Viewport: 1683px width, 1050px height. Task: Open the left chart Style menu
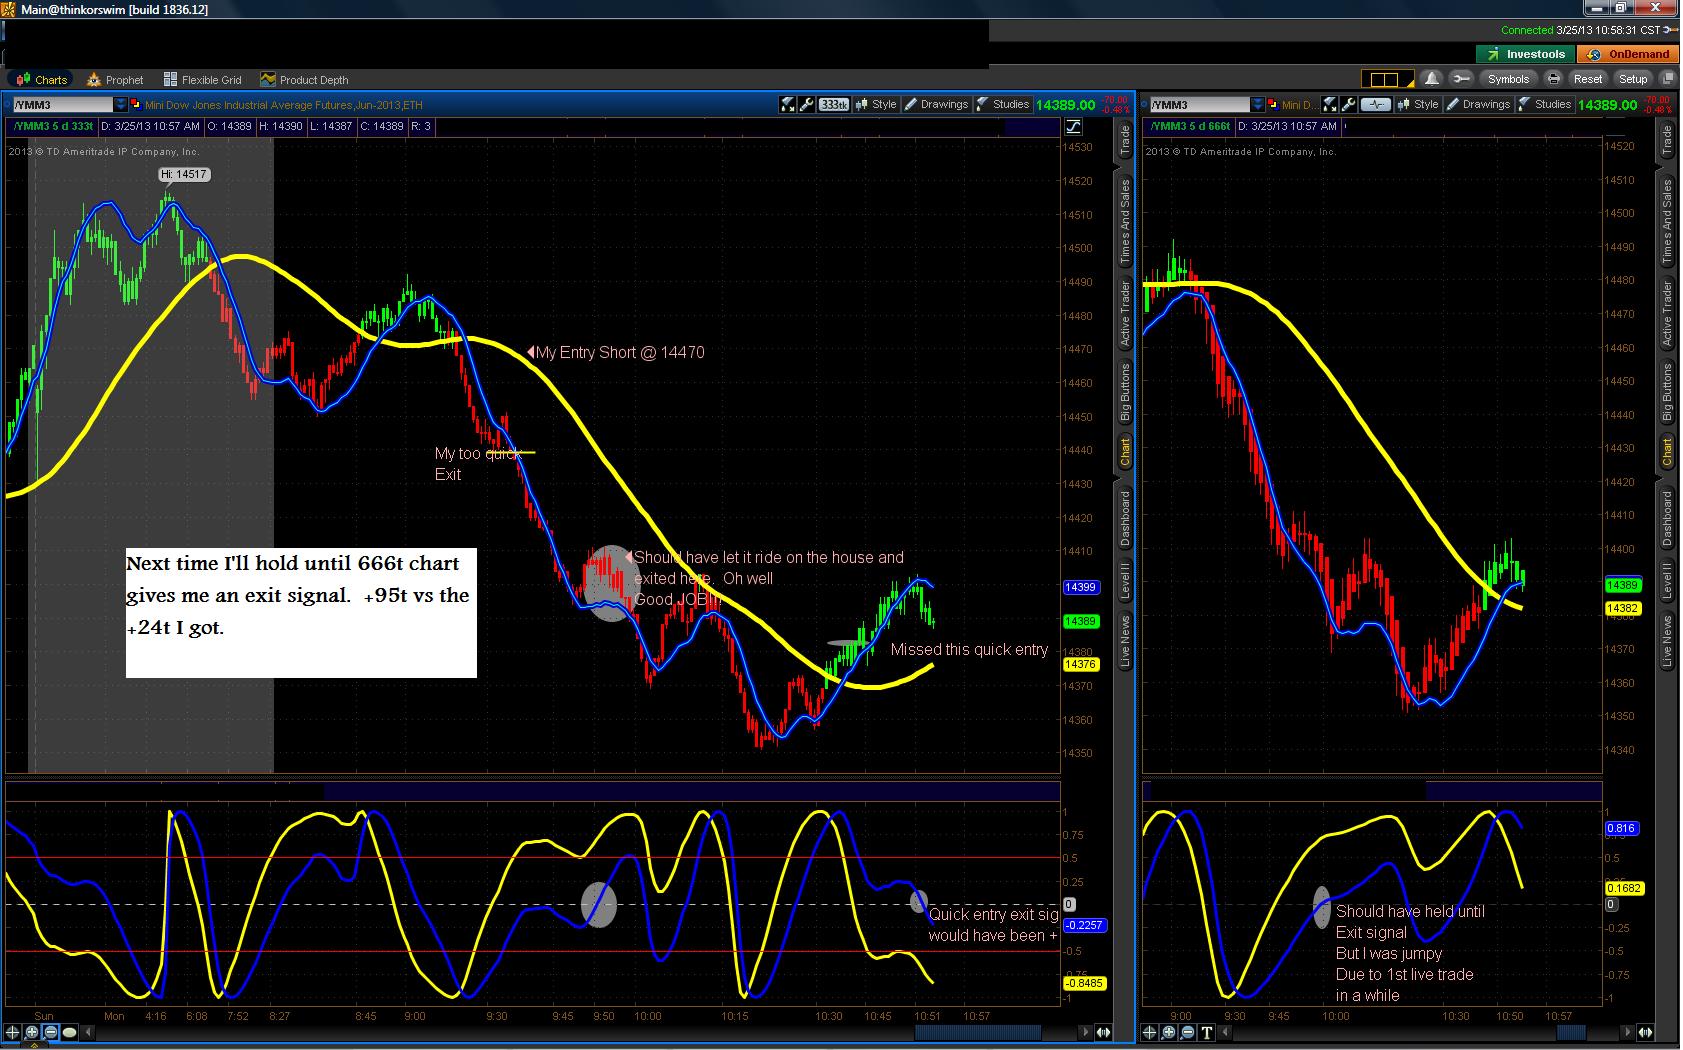coord(876,104)
